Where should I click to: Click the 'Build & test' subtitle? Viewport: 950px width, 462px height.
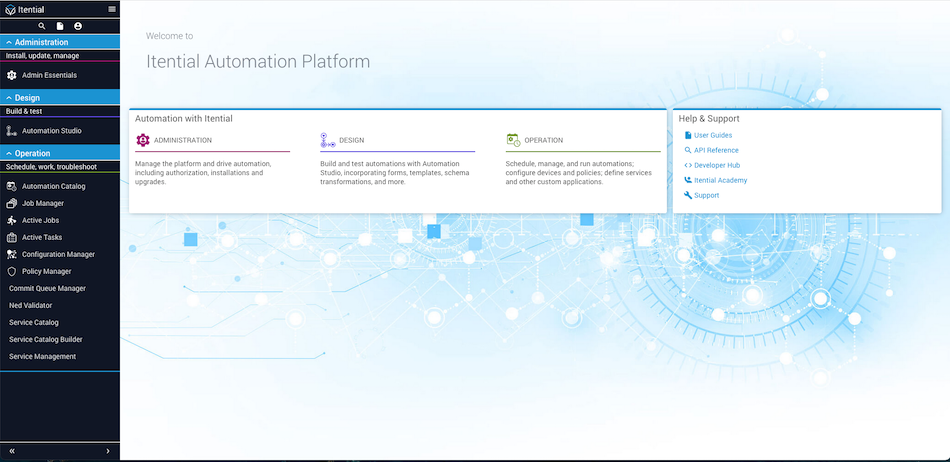[x=24, y=111]
